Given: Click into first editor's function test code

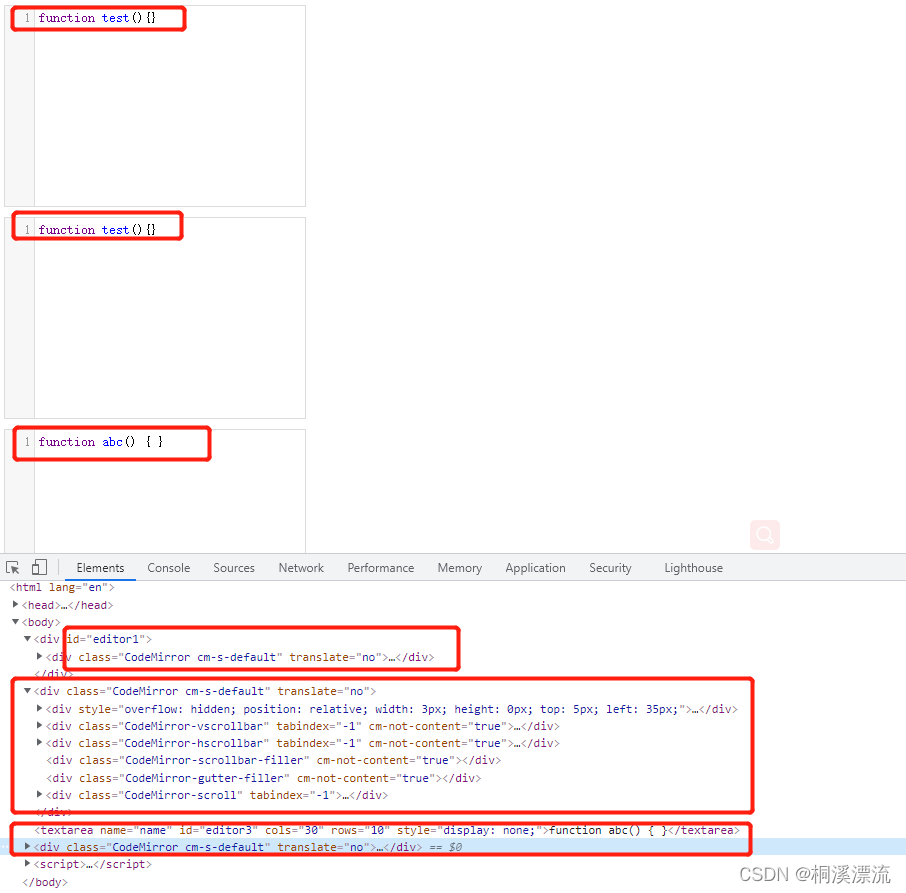Looking at the screenshot, I should coord(97,18).
